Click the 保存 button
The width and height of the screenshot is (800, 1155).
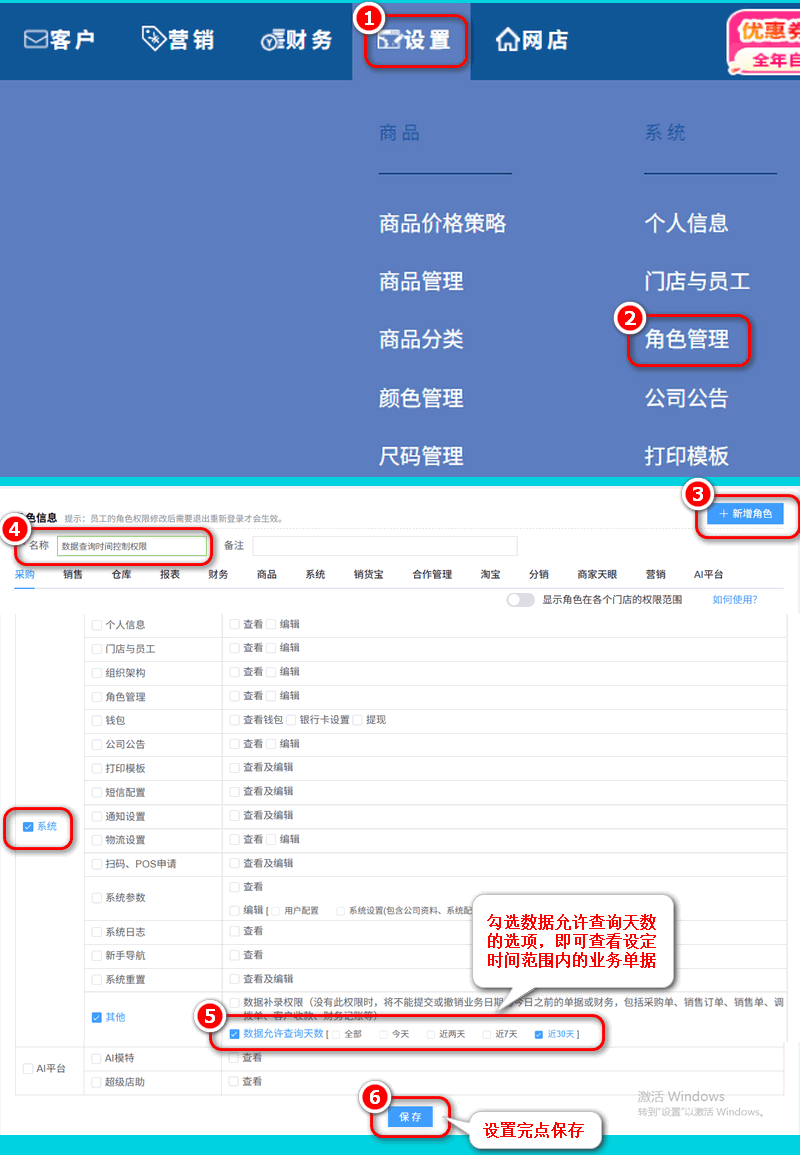(410, 1116)
